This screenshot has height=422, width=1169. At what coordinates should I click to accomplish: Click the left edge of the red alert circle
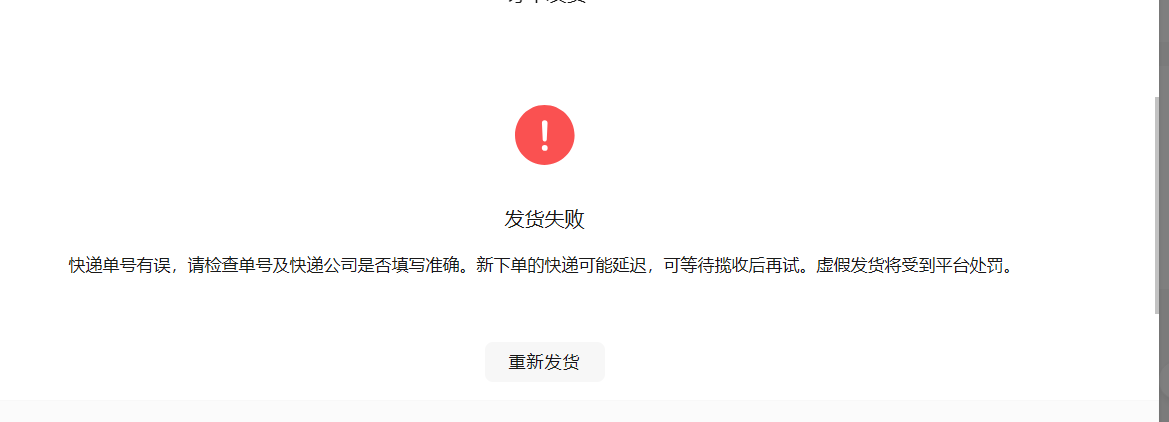coord(517,135)
